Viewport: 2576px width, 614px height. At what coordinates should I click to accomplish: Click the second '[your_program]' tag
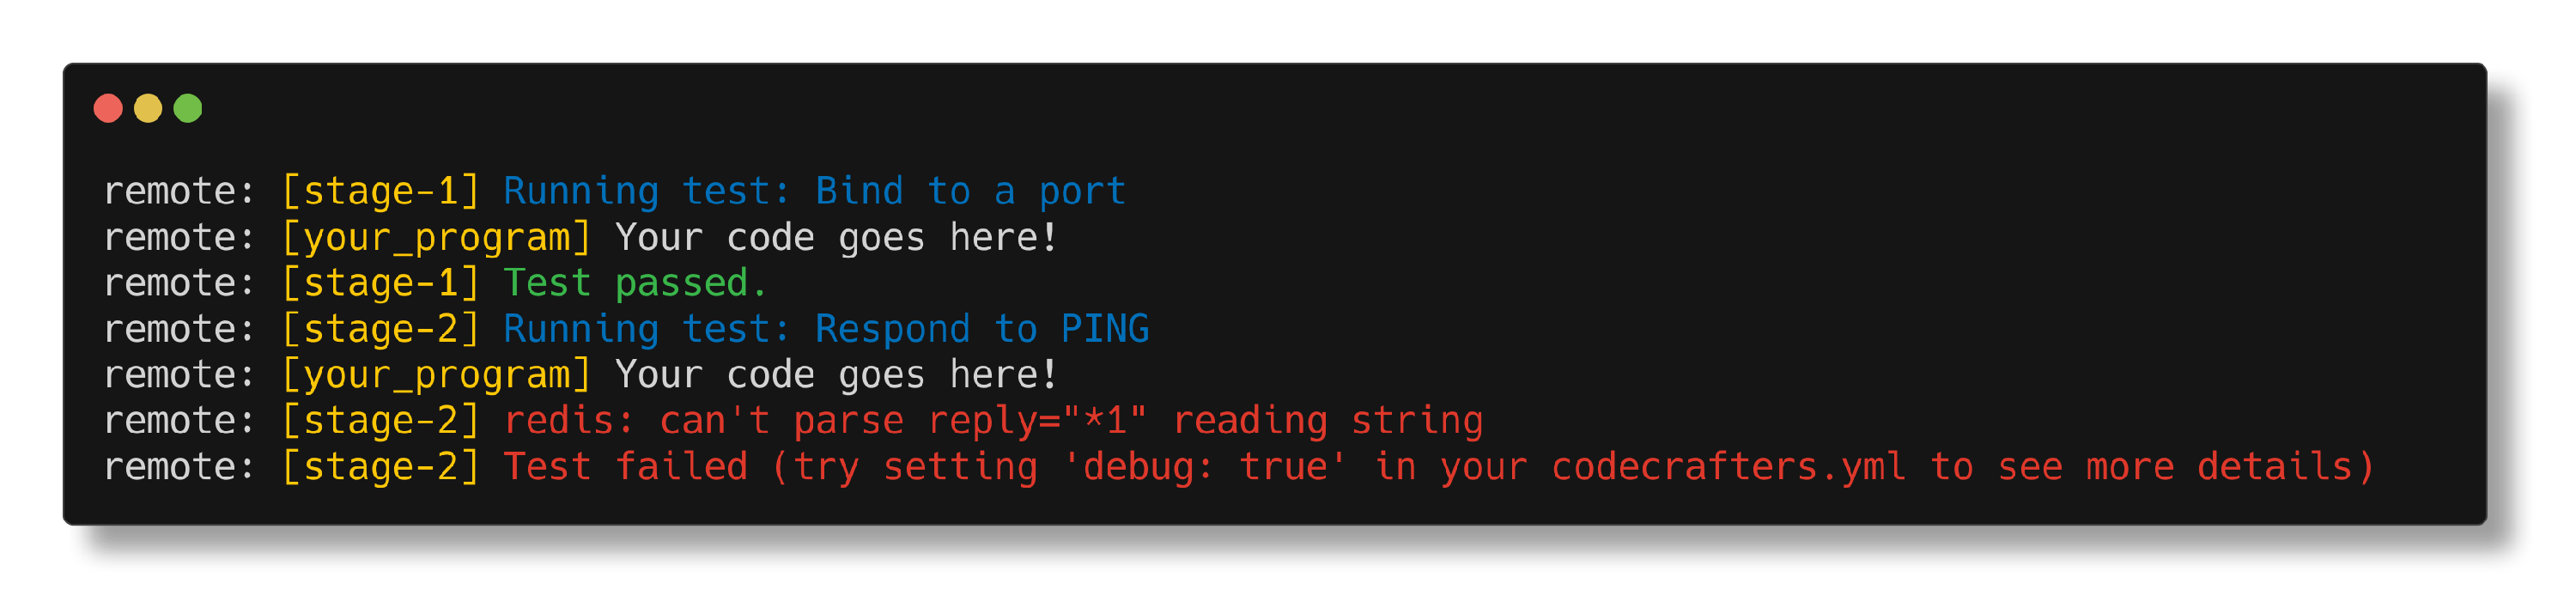pyautogui.click(x=437, y=375)
